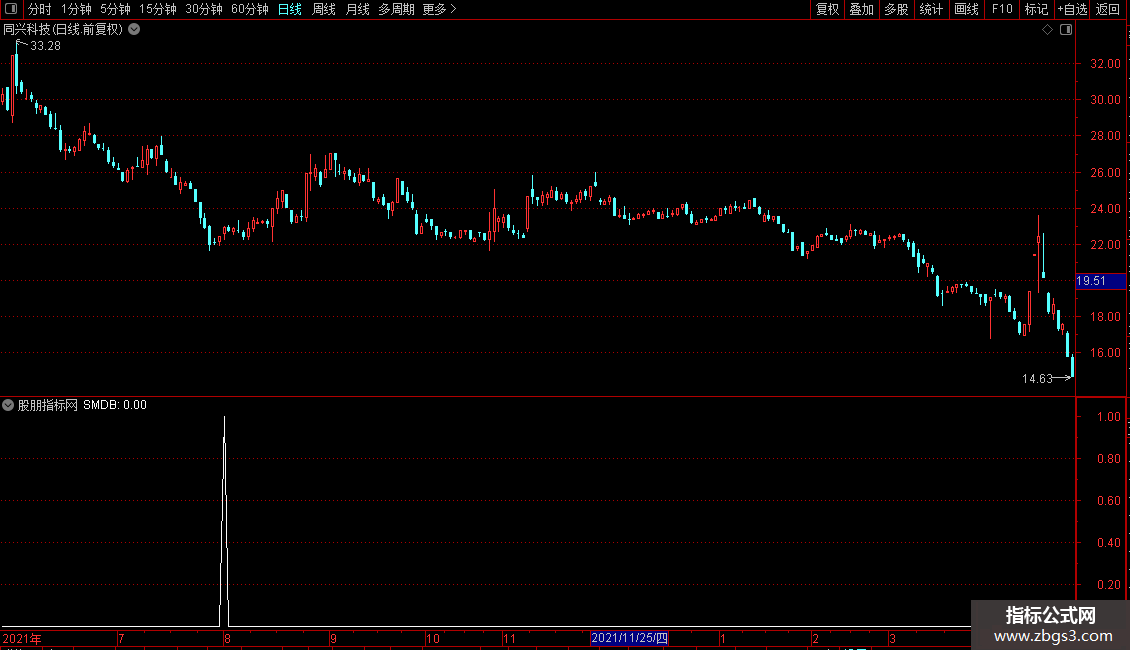Image resolution: width=1130 pixels, height=650 pixels.
Task: Click the SMDB: 0.00 indicator value
Action: pos(115,405)
